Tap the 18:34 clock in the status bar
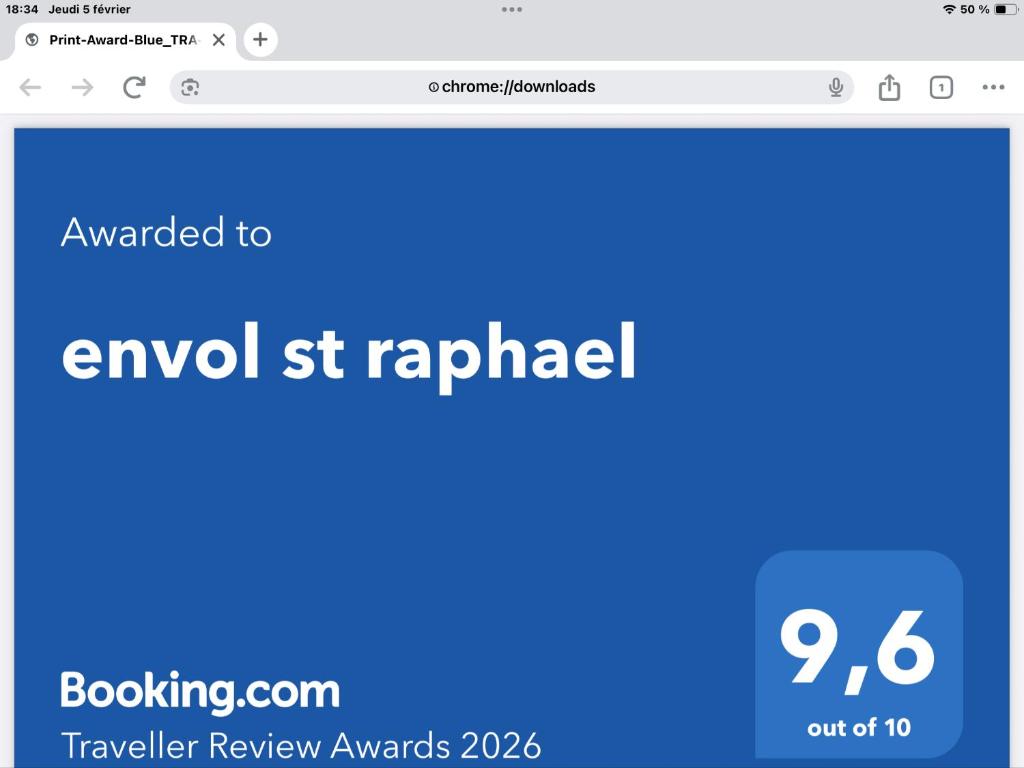 pos(22,9)
